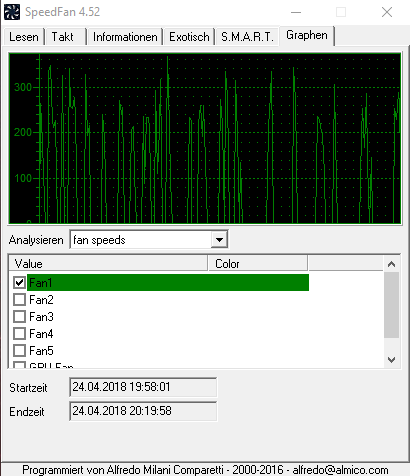Screen dimensions: 410x476
Task: Click the alfredo@almico.com footer text
Action: (340, 470)
